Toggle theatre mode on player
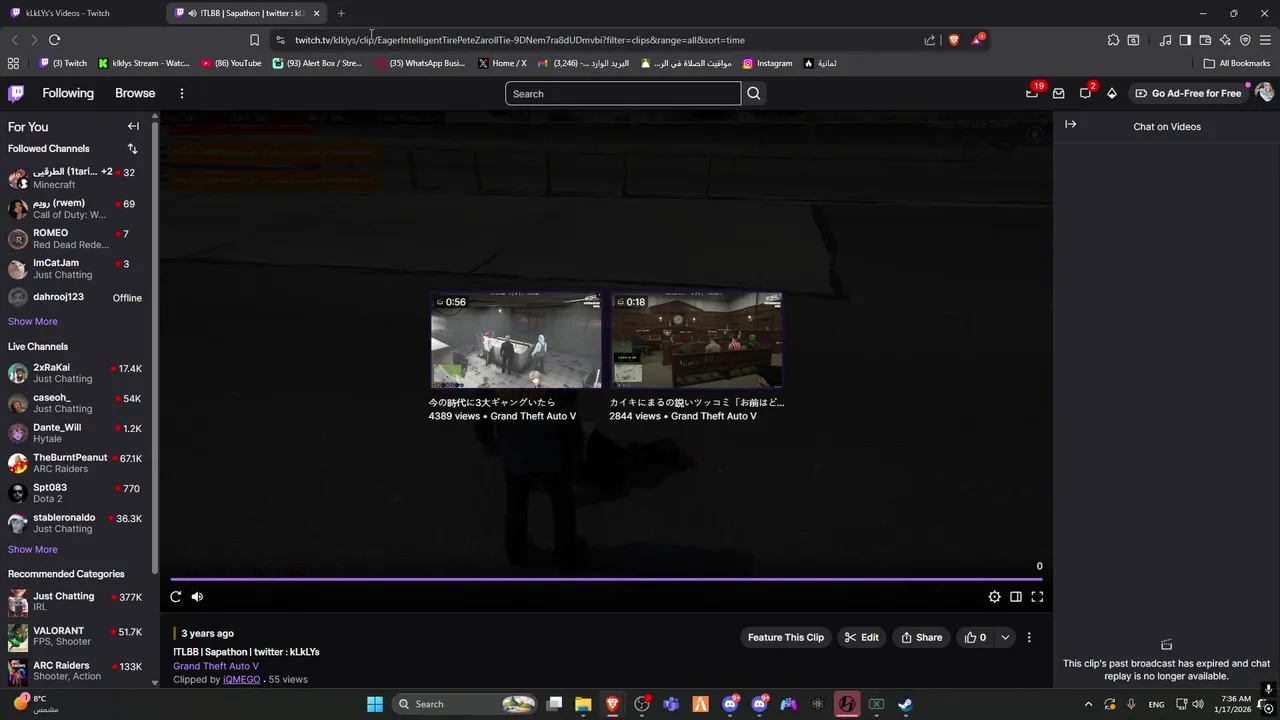 pyautogui.click(x=1016, y=597)
